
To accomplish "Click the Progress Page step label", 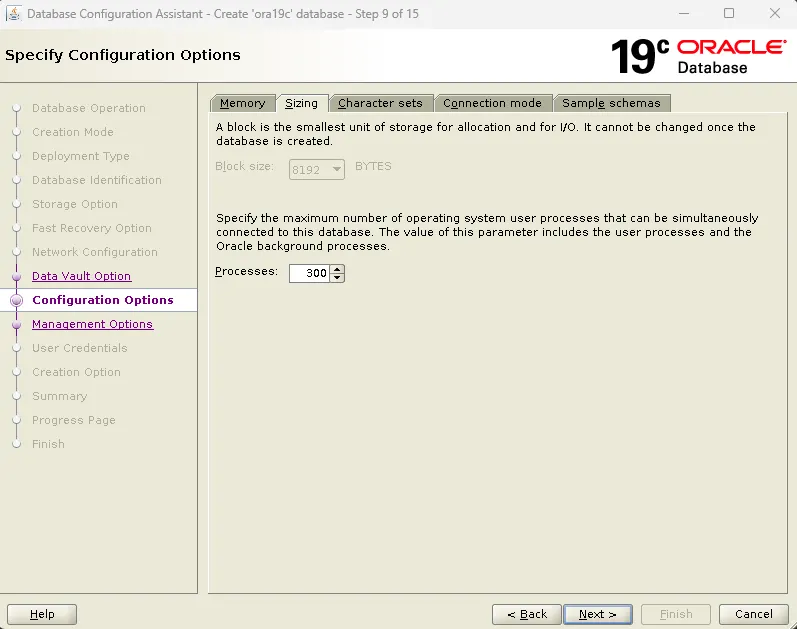I will [74, 420].
